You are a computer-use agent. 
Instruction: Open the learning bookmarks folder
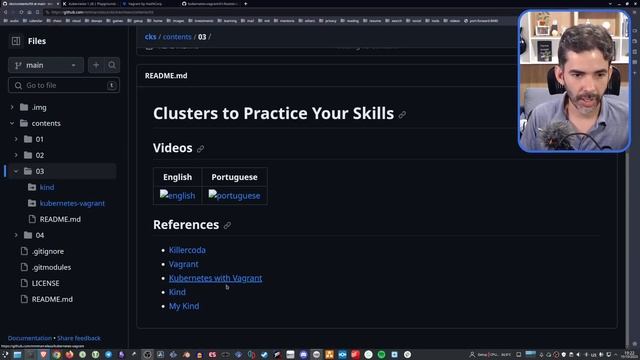[x=227, y=20]
